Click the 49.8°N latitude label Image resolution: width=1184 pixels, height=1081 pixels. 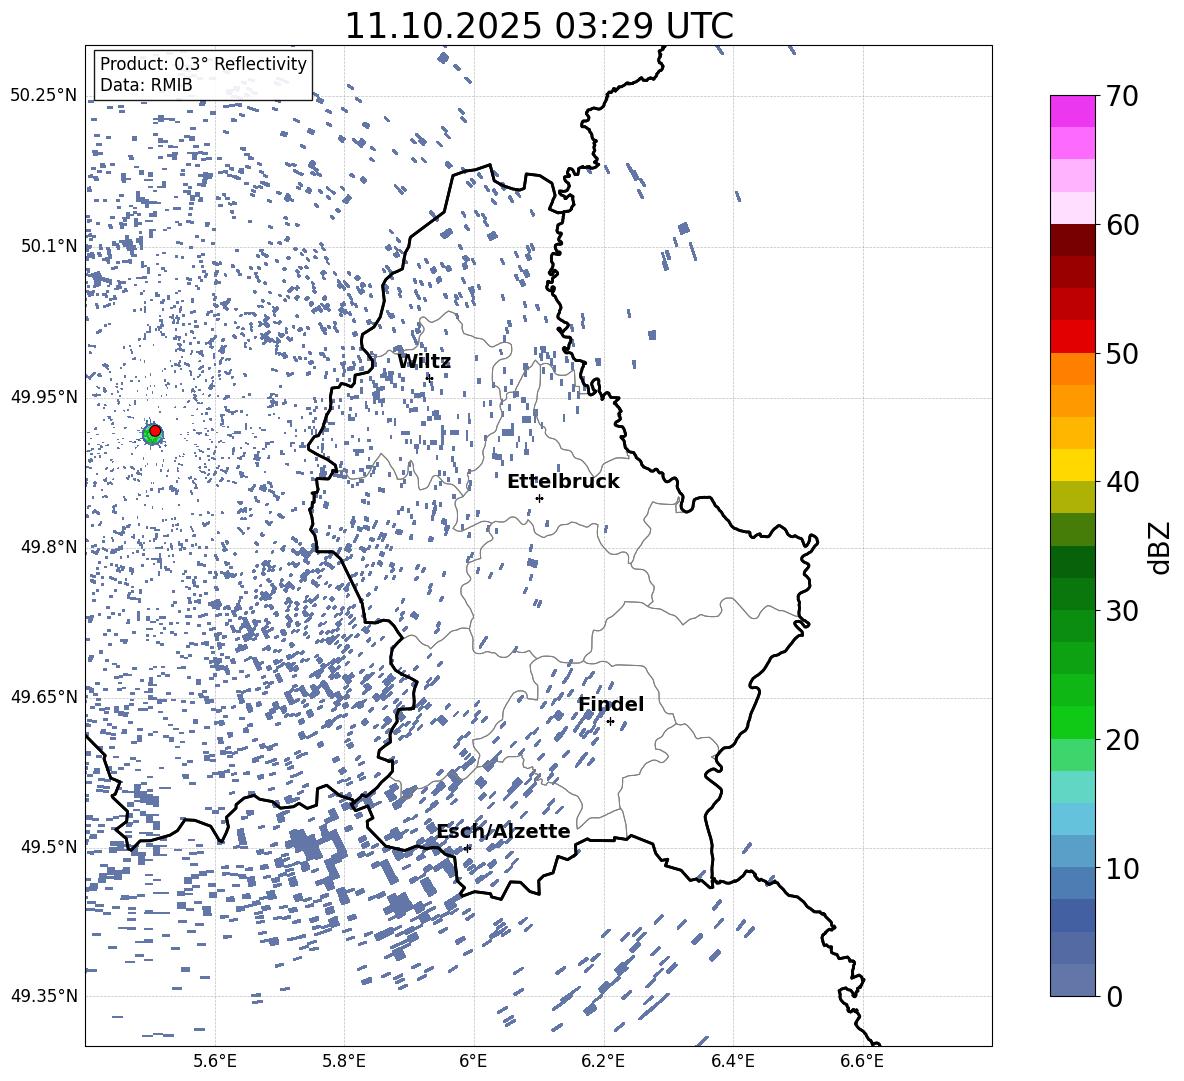point(48,547)
